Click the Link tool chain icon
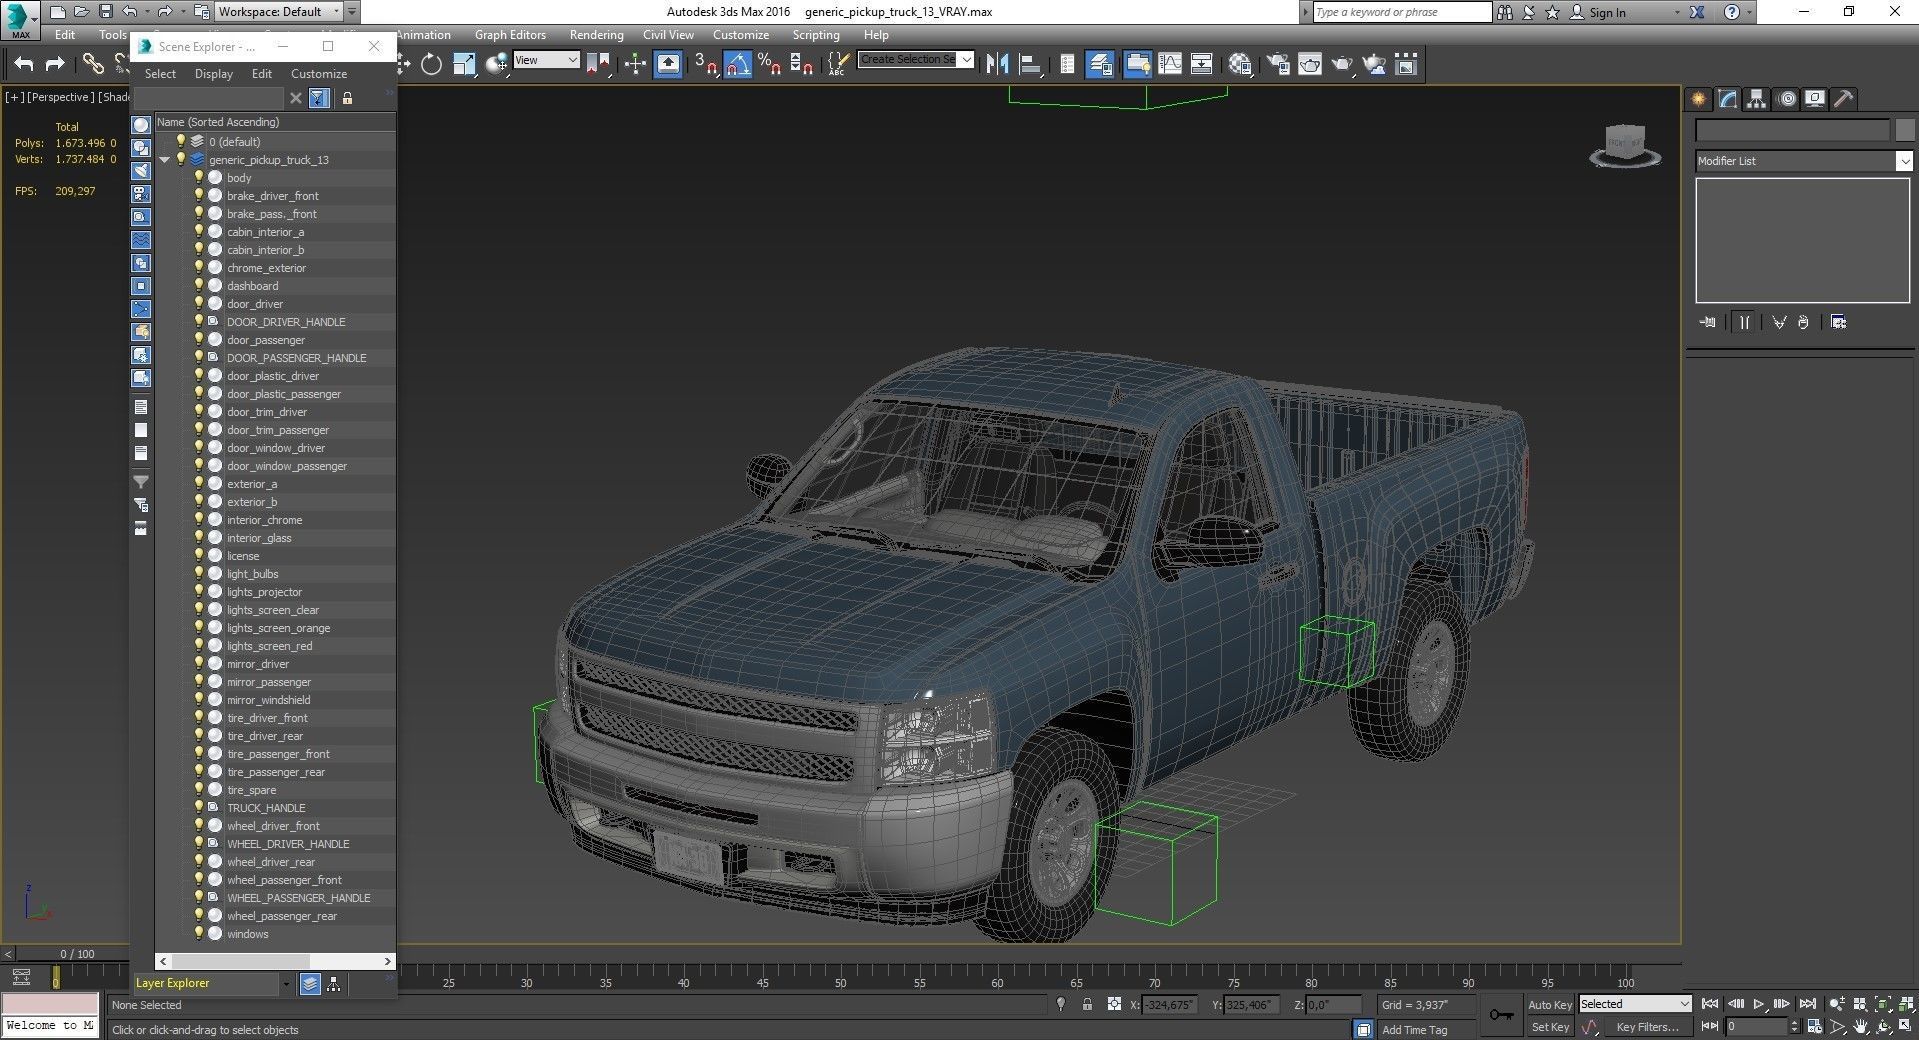This screenshot has height=1040, width=1919. (93, 65)
